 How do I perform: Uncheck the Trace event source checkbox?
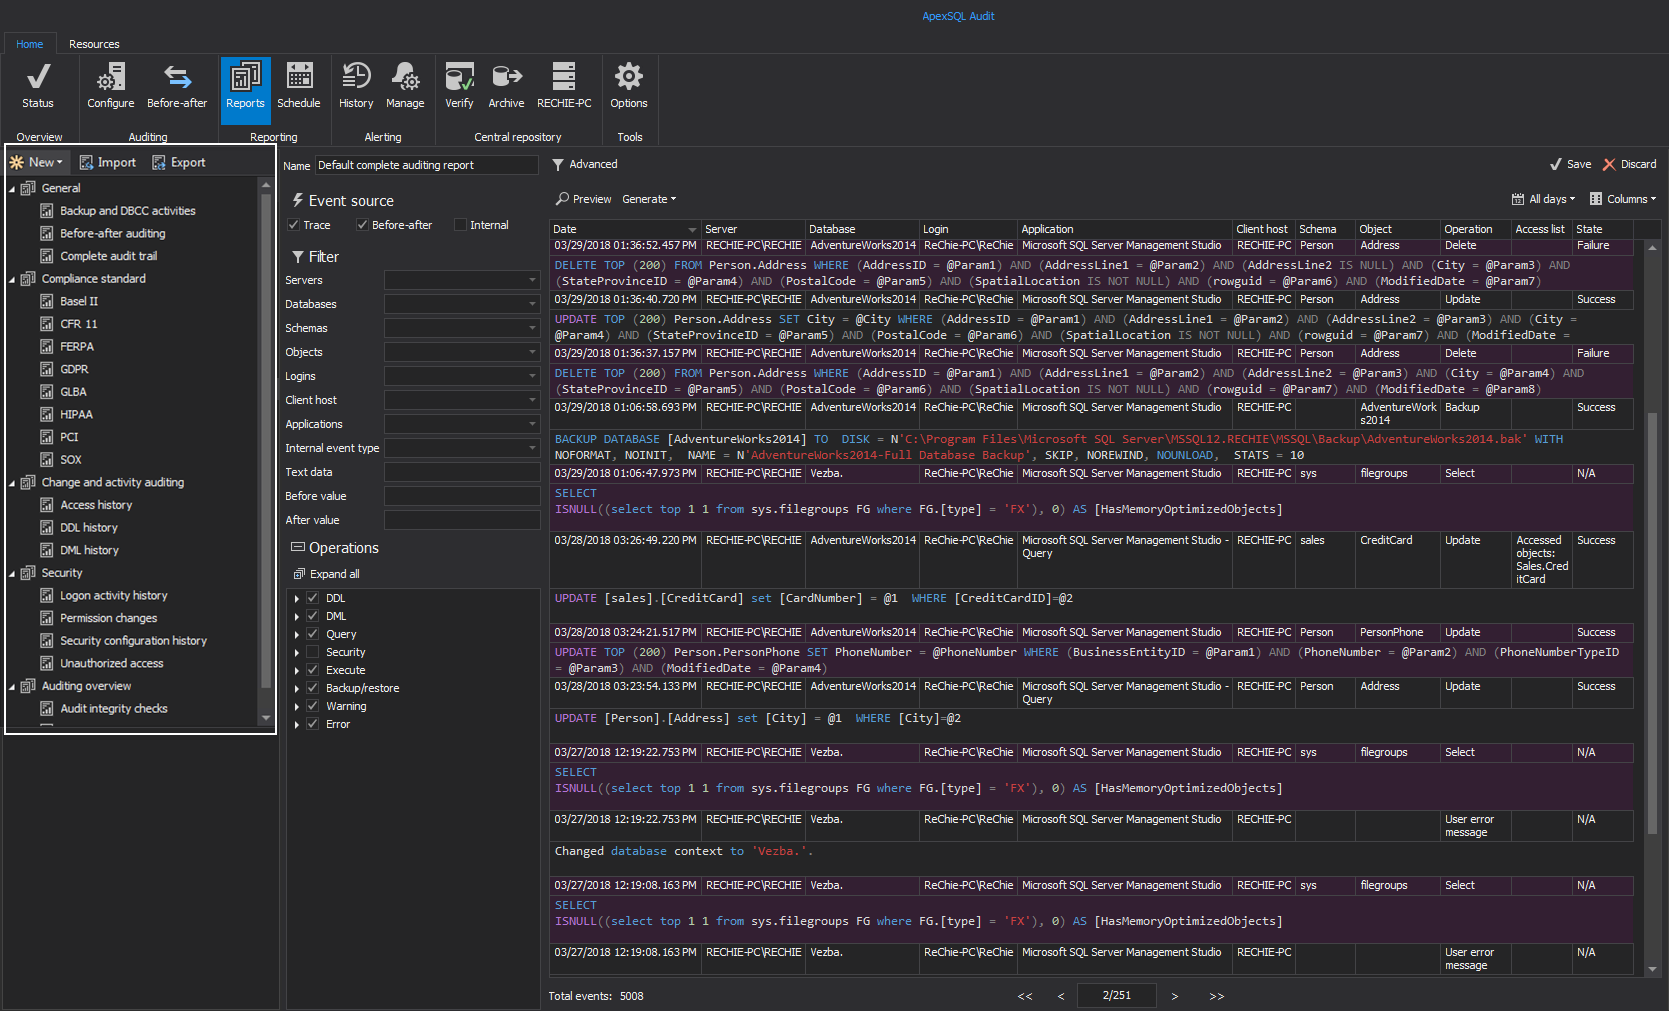[294, 225]
